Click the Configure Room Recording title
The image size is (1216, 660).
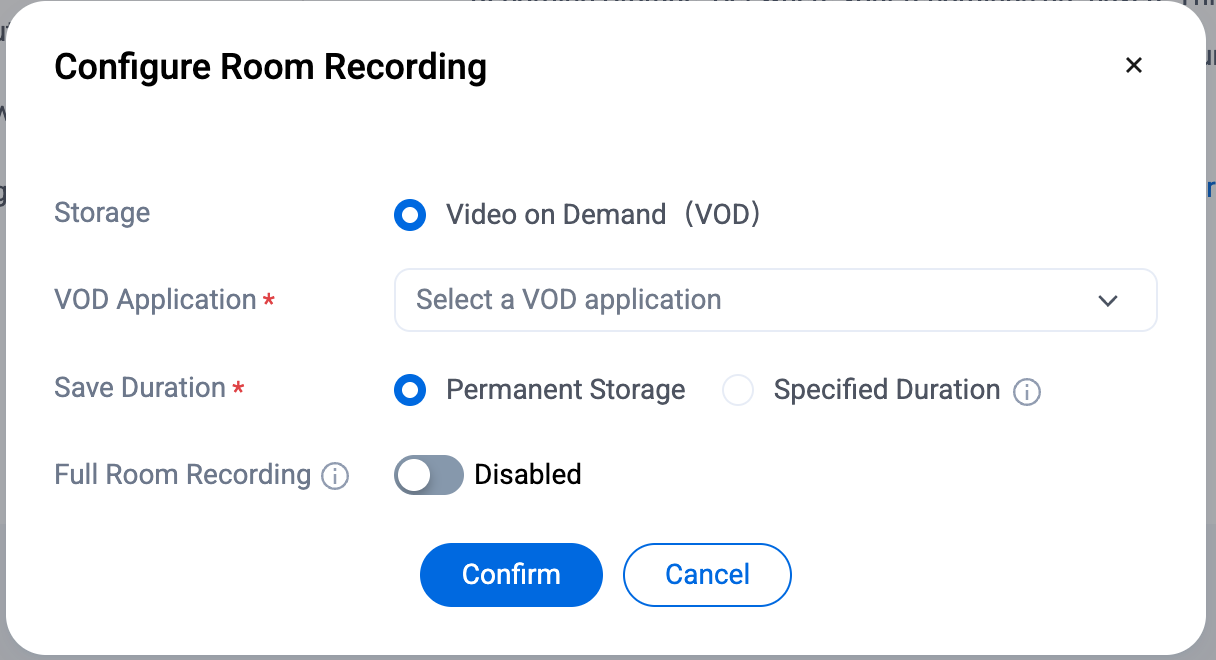click(x=270, y=67)
